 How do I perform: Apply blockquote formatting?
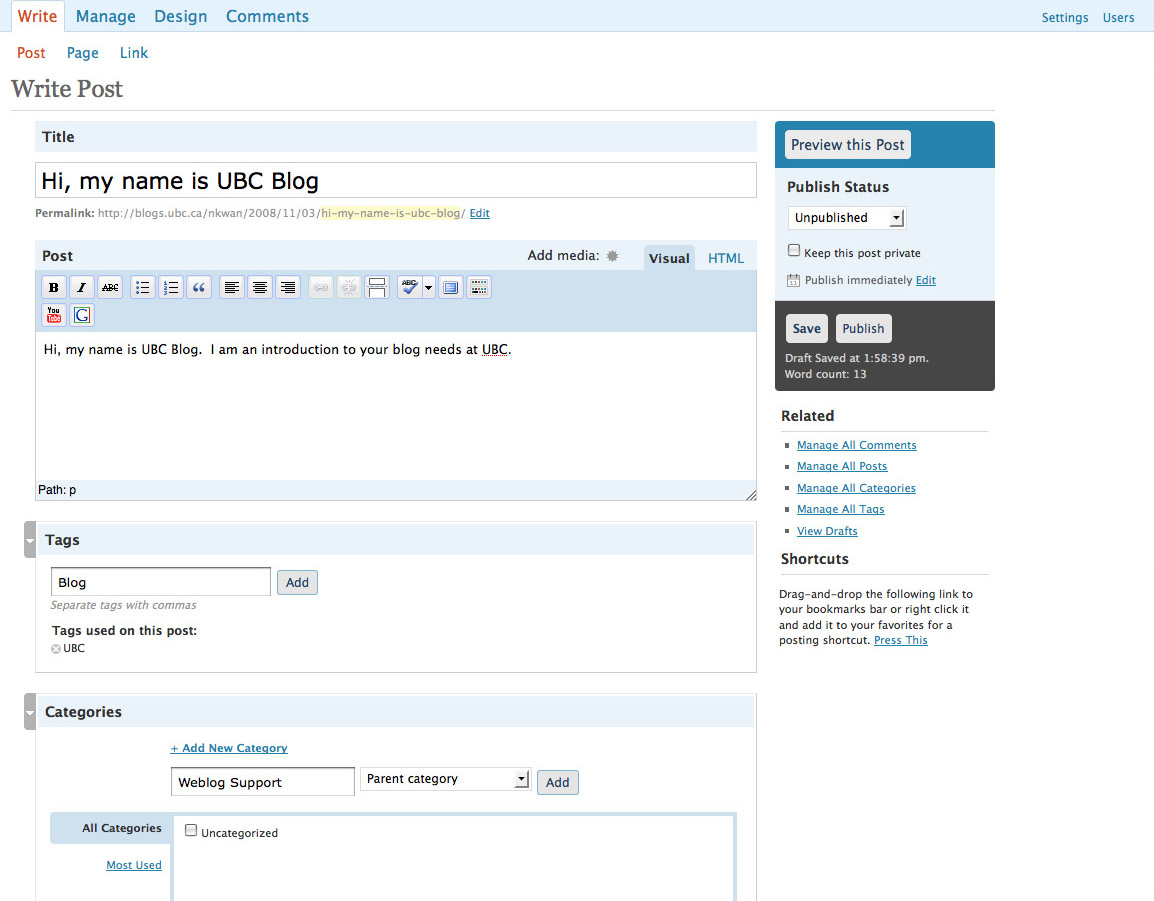(199, 287)
